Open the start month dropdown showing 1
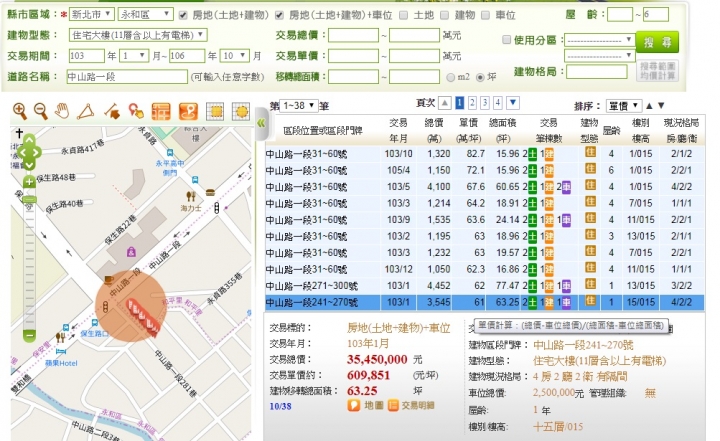Viewport: 720px width, 441px height. click(x=134, y=56)
